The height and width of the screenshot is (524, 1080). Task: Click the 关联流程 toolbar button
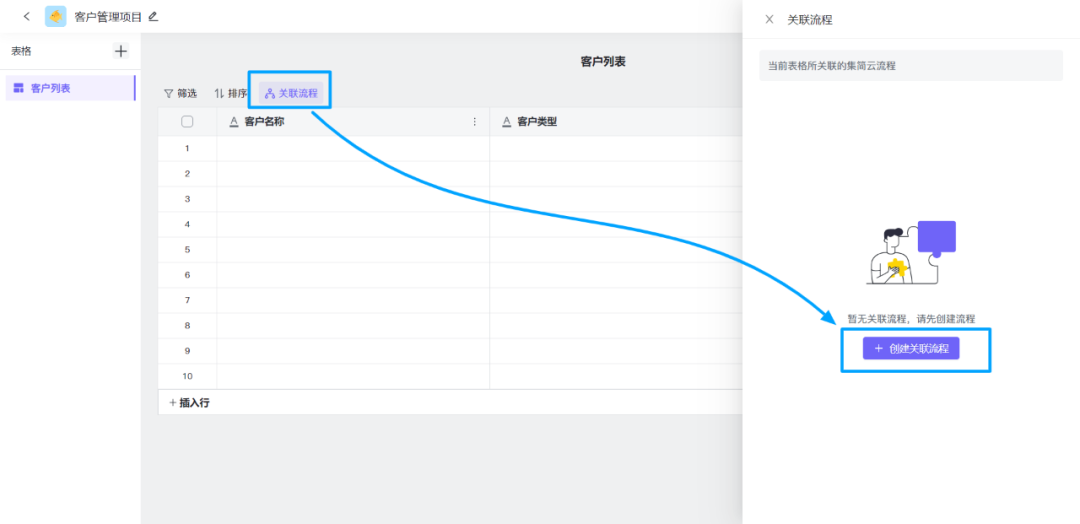click(291, 94)
